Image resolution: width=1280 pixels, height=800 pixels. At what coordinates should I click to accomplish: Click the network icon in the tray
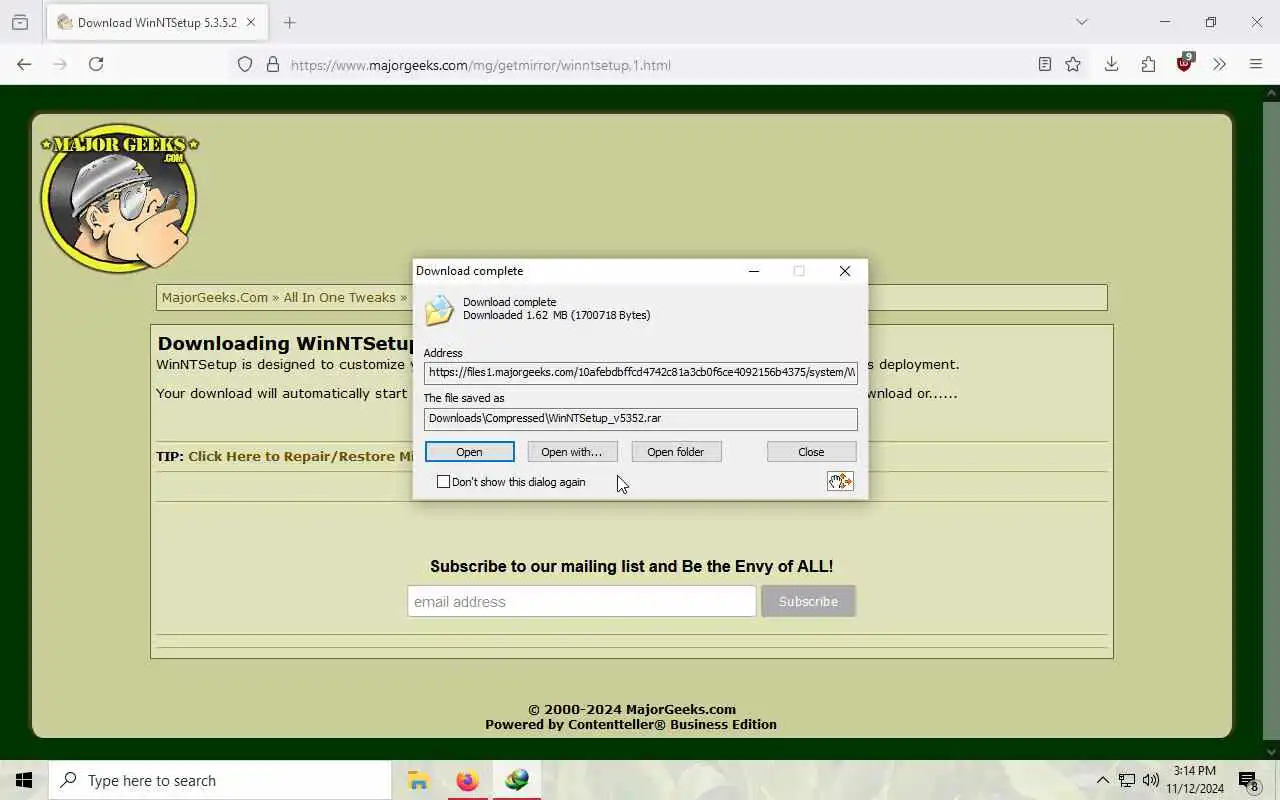(1127, 780)
